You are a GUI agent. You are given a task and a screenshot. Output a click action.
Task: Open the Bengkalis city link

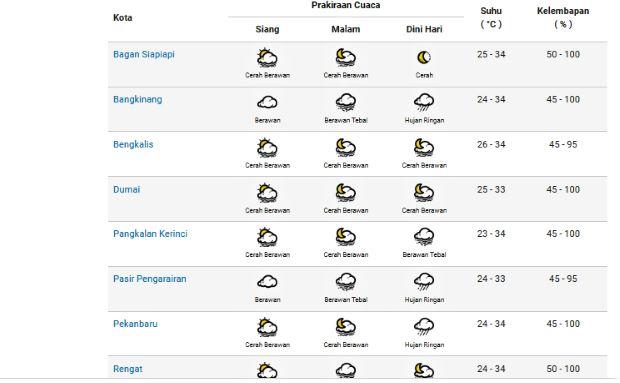point(133,145)
